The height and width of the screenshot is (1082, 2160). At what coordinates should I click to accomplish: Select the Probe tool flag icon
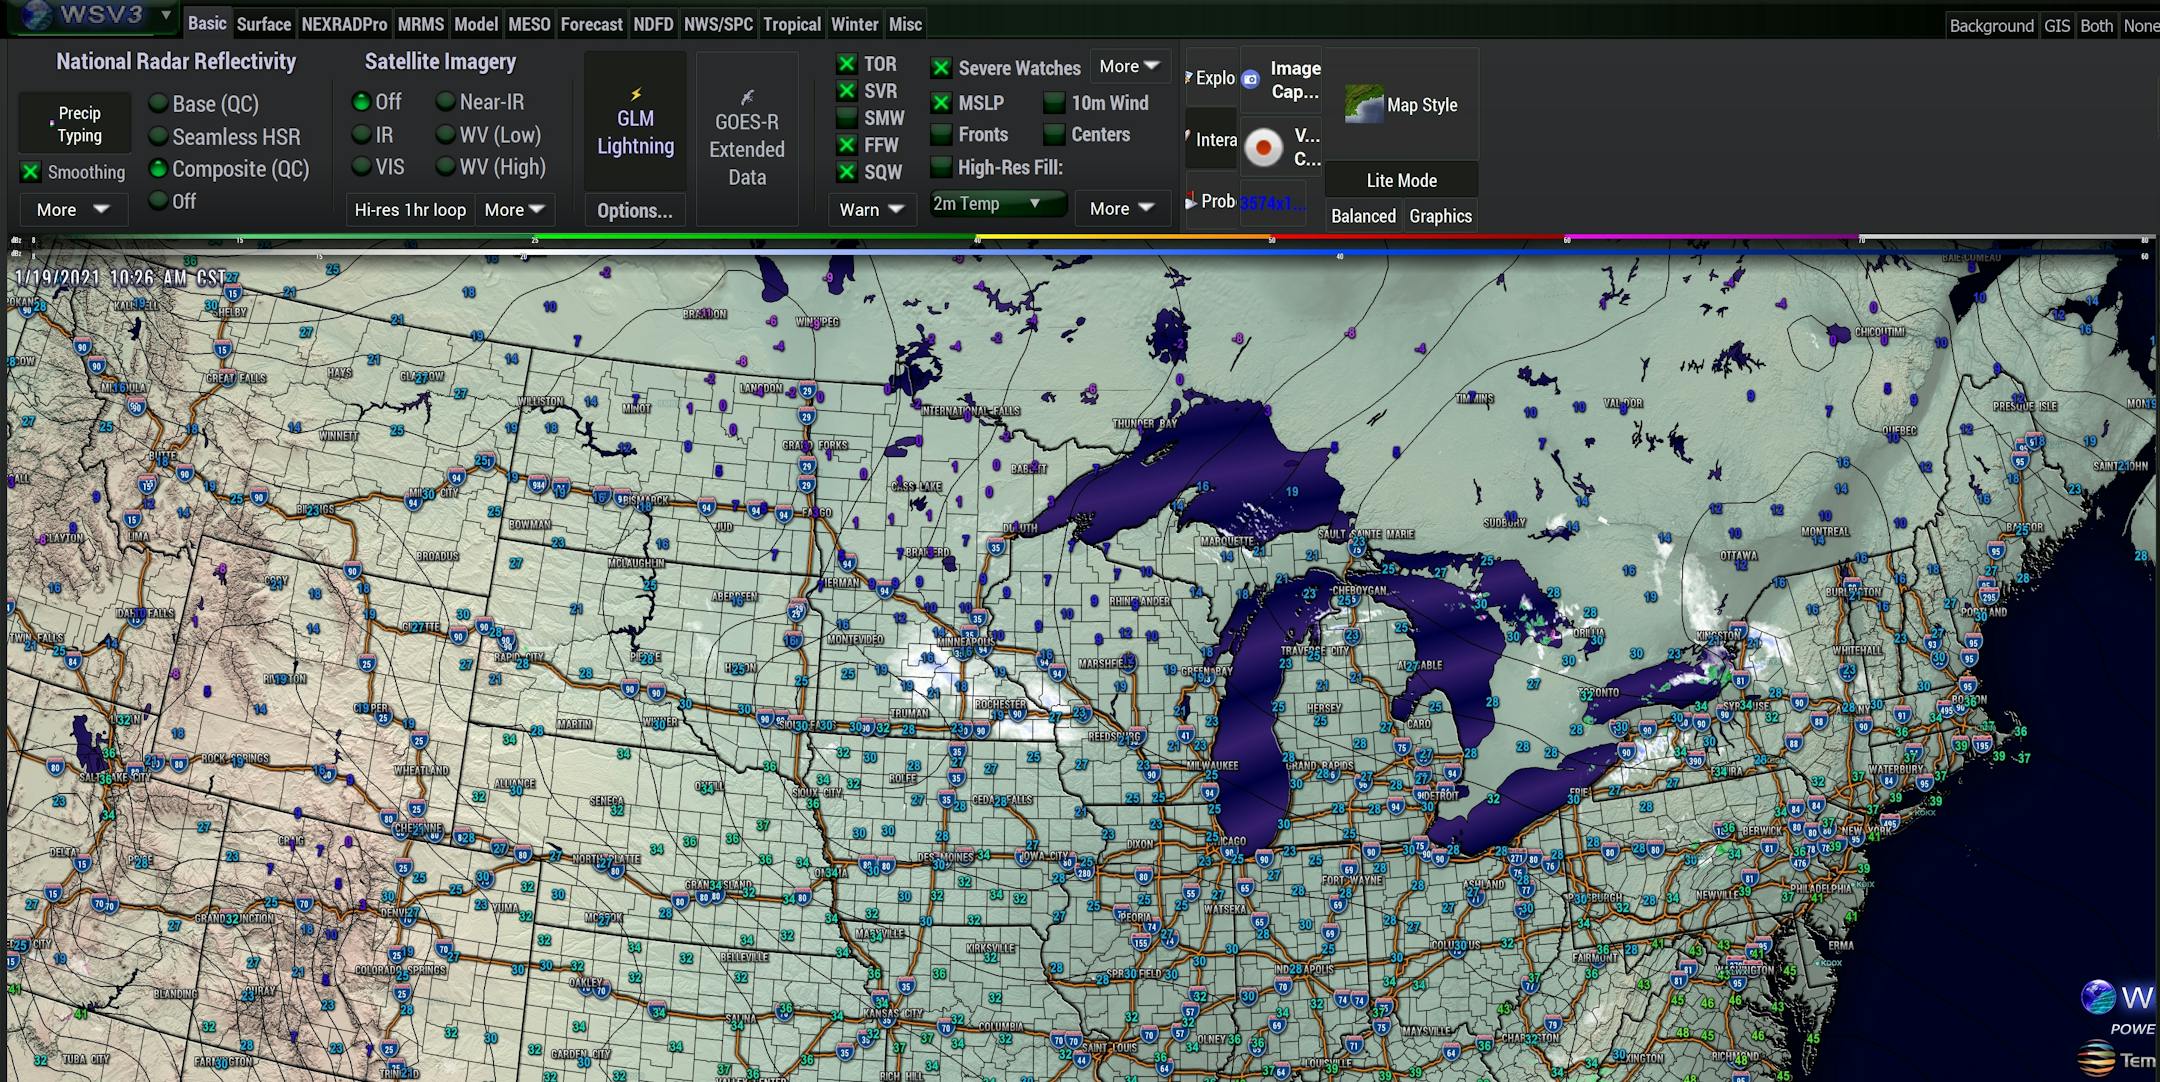(1191, 201)
